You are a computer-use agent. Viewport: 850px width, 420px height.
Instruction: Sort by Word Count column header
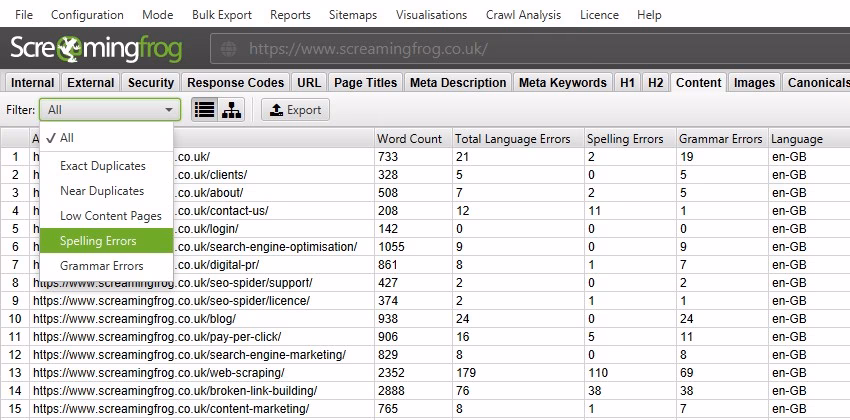[409, 139]
